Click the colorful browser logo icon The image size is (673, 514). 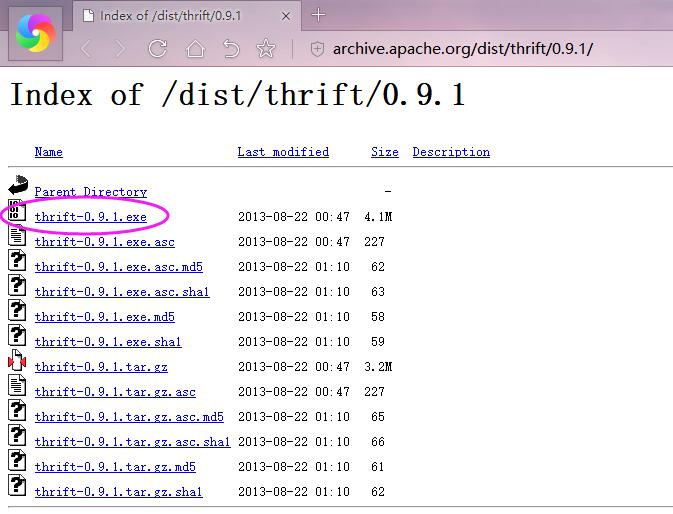(36, 33)
